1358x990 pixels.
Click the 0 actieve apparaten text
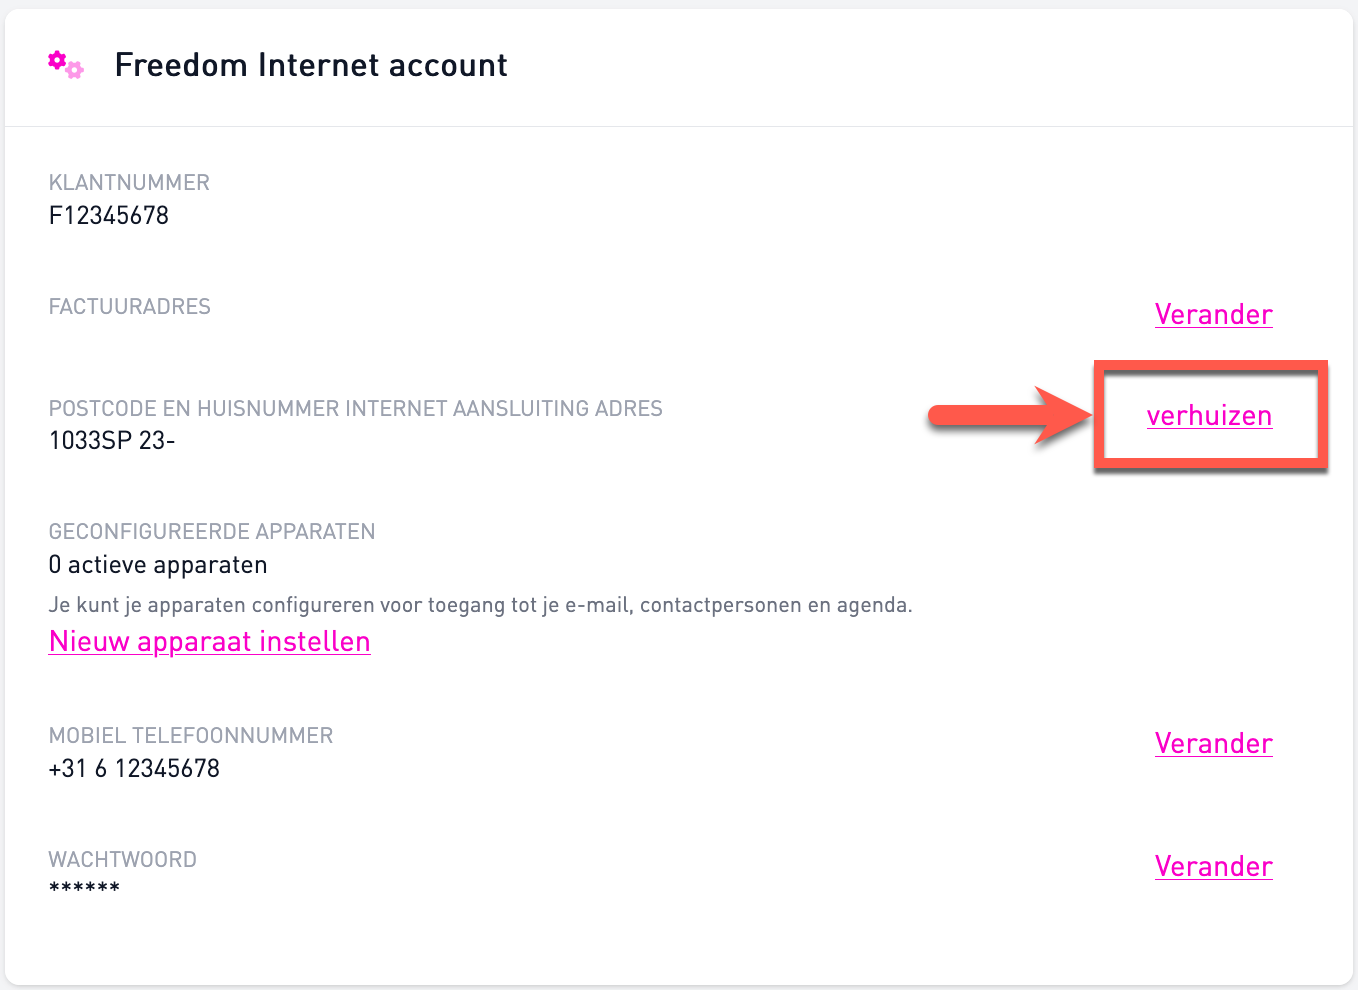[x=158, y=565]
